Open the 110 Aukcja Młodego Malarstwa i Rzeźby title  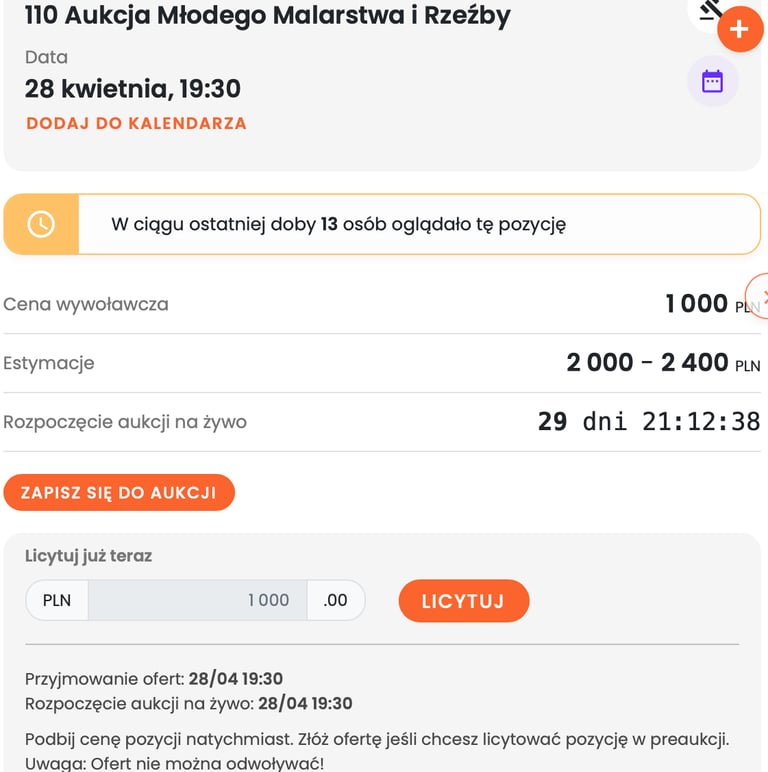tap(267, 16)
